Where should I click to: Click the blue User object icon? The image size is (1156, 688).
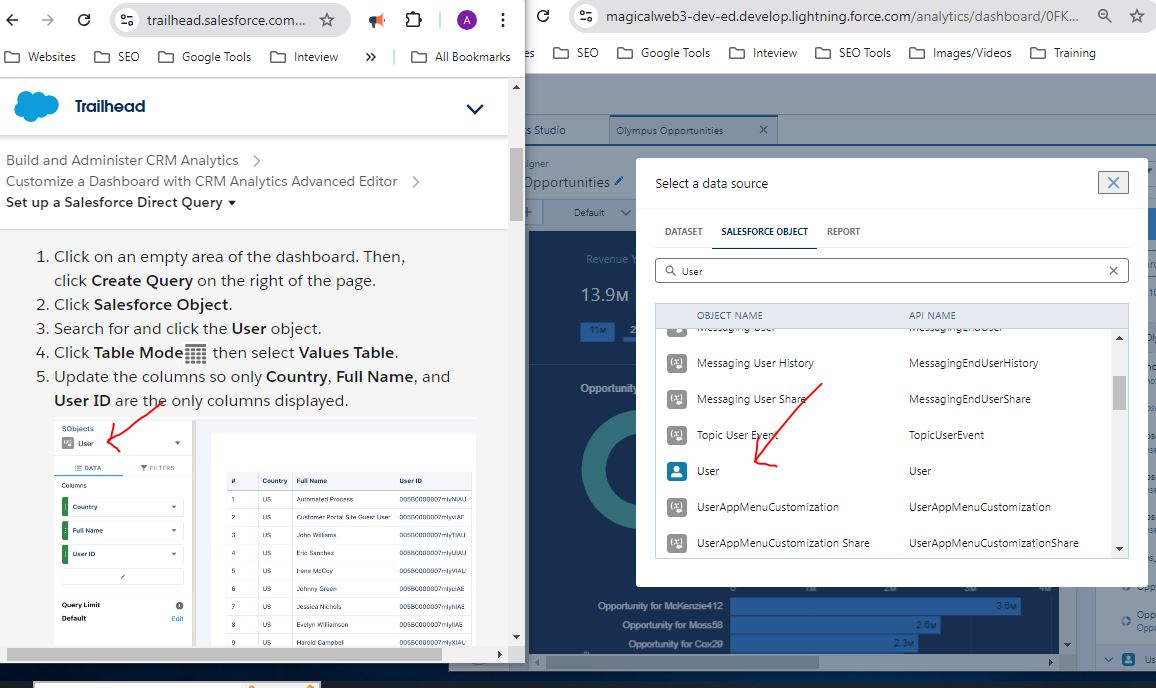[677, 471]
